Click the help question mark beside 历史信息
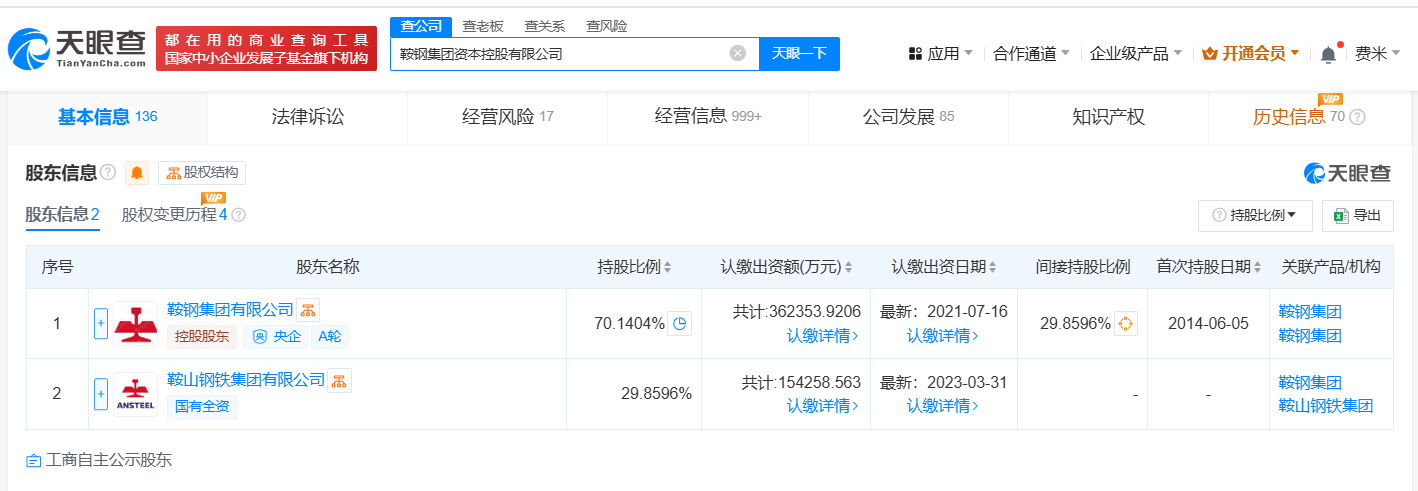Screen dimensions: 1418x491 (1357, 117)
